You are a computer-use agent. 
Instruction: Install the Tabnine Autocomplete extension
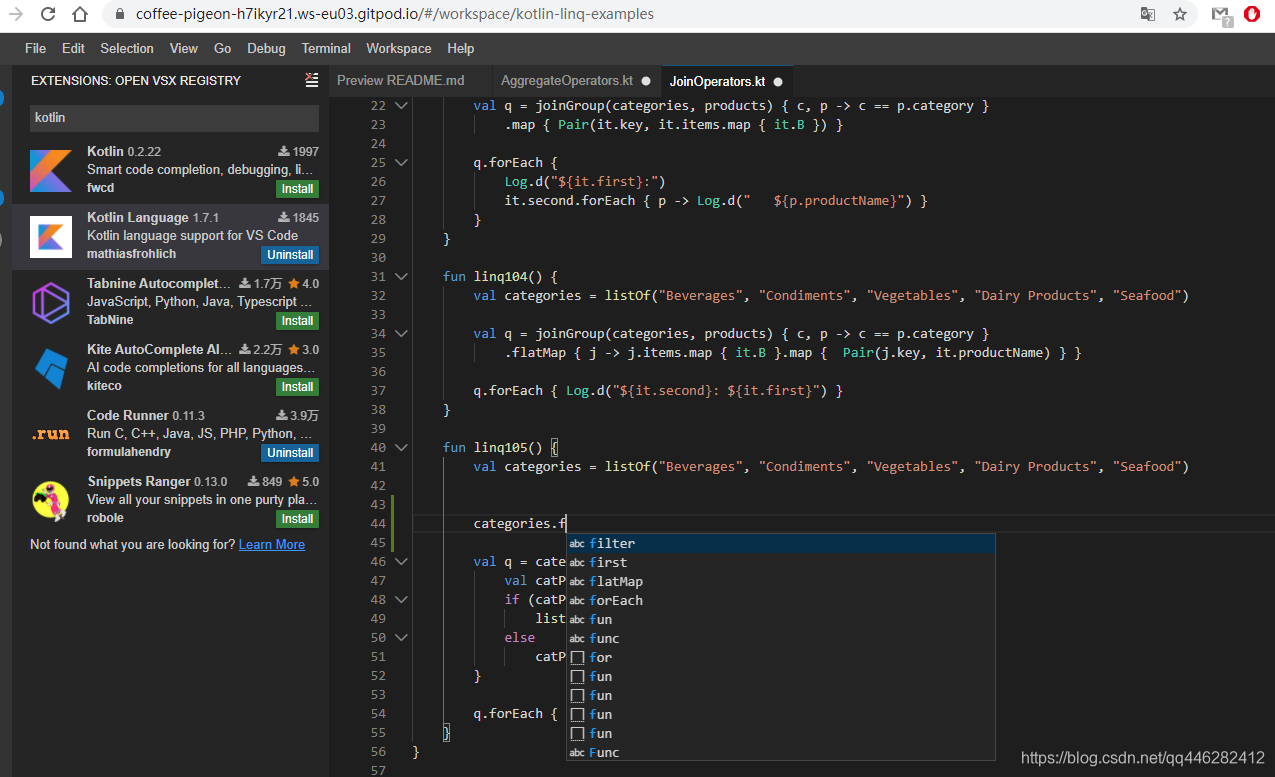point(297,321)
